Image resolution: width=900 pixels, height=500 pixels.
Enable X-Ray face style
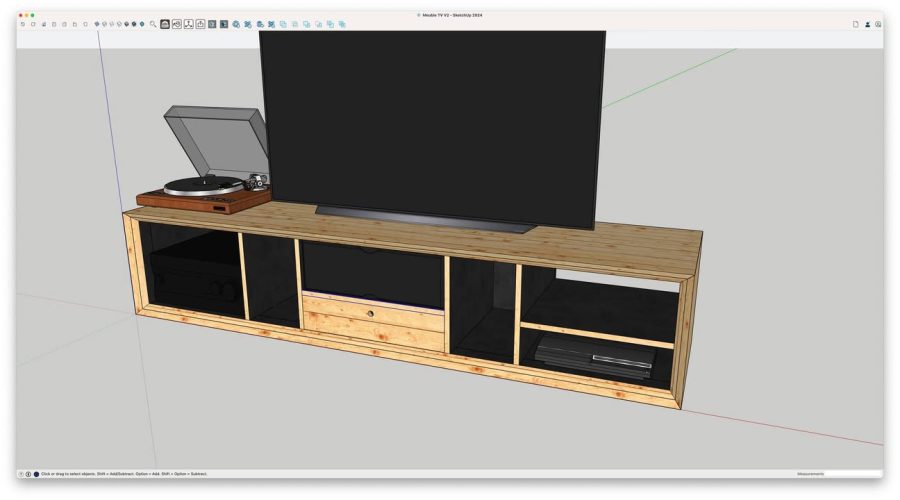point(96,24)
